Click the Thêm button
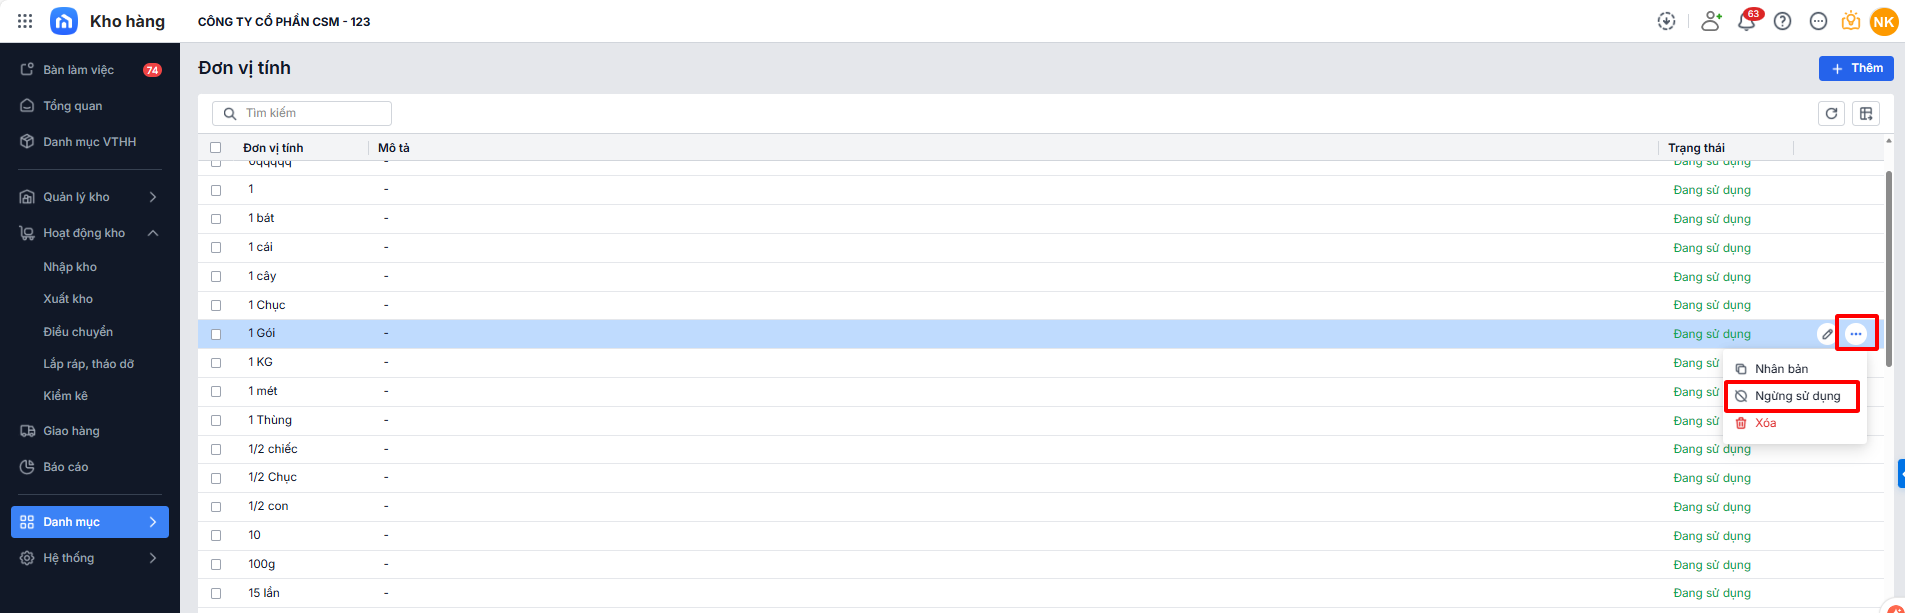This screenshot has height=613, width=1905. (1856, 68)
